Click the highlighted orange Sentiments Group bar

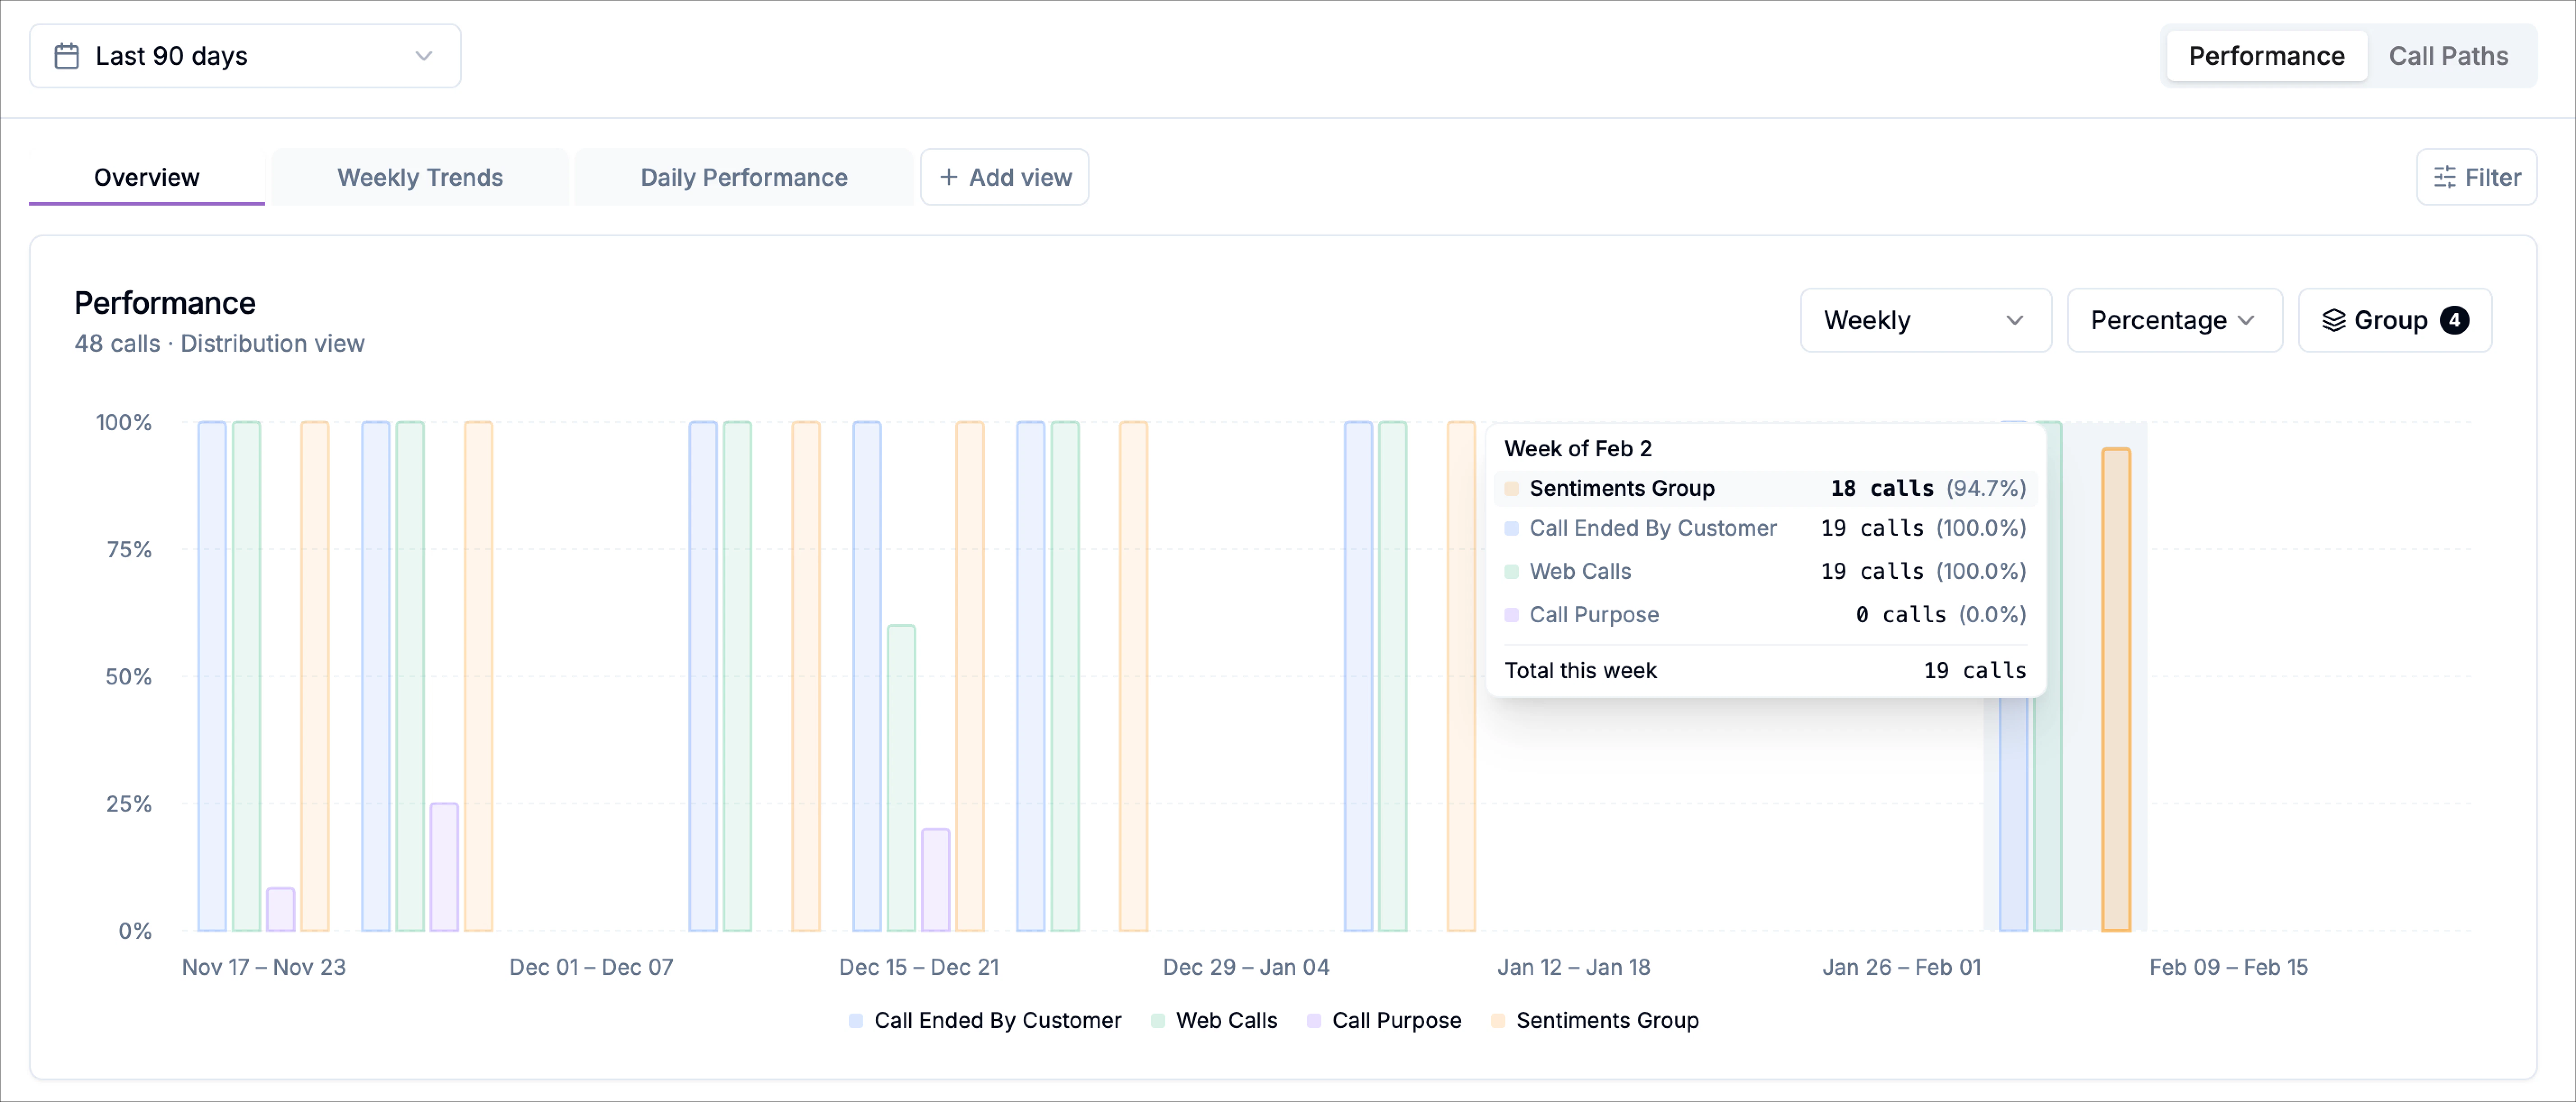pos(2115,690)
